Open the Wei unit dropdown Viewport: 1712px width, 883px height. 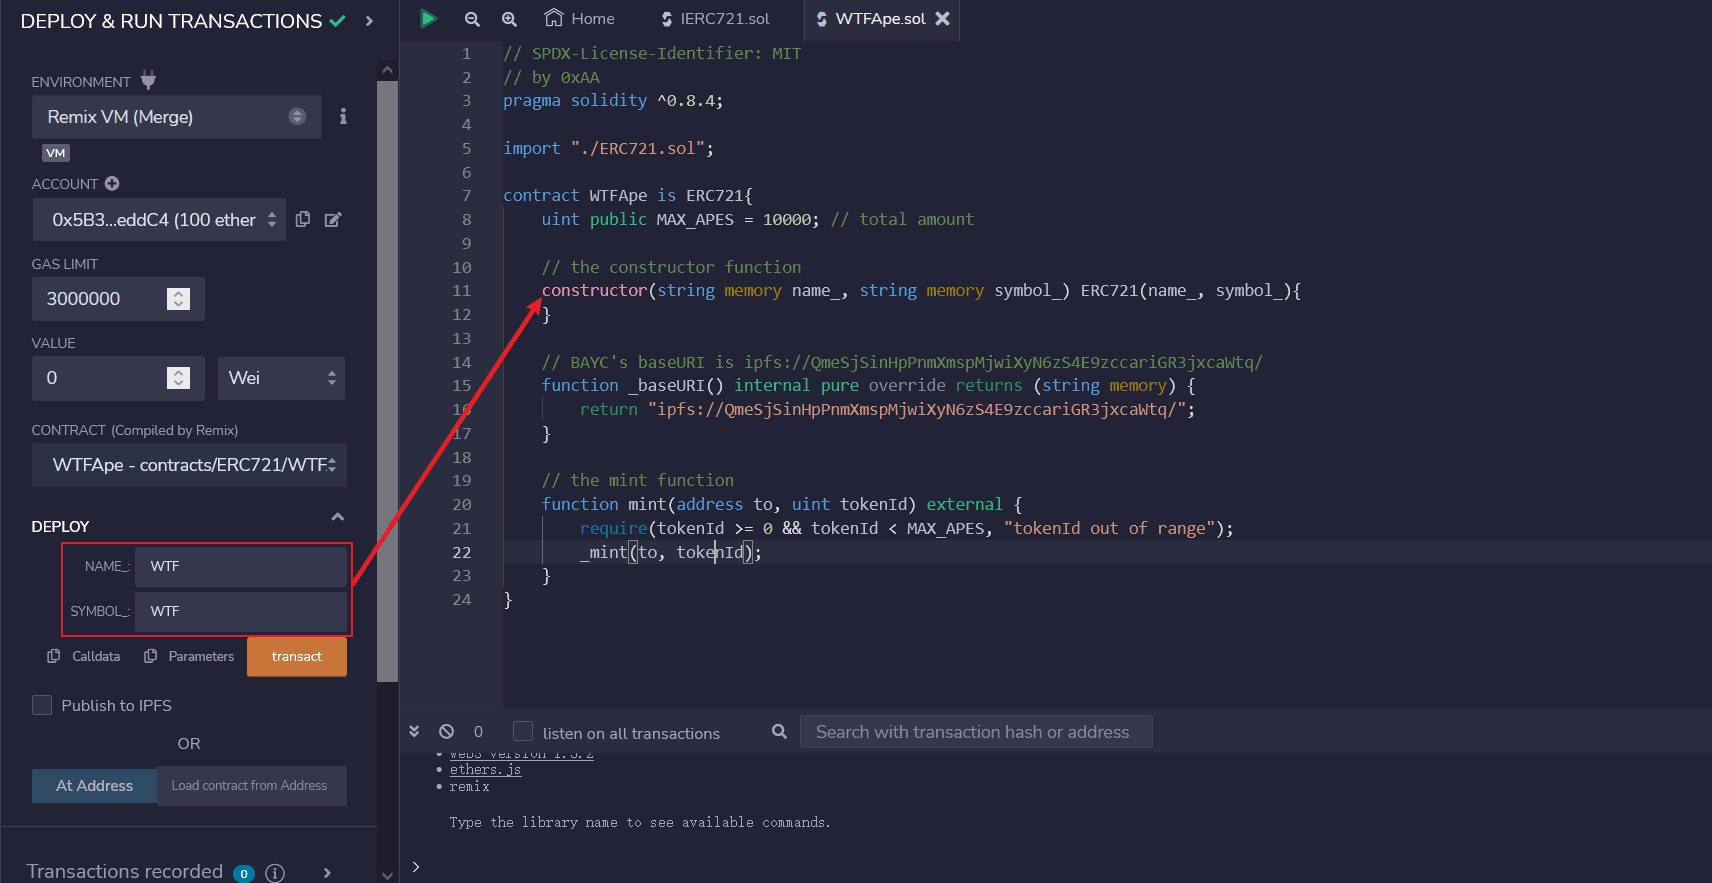281,378
